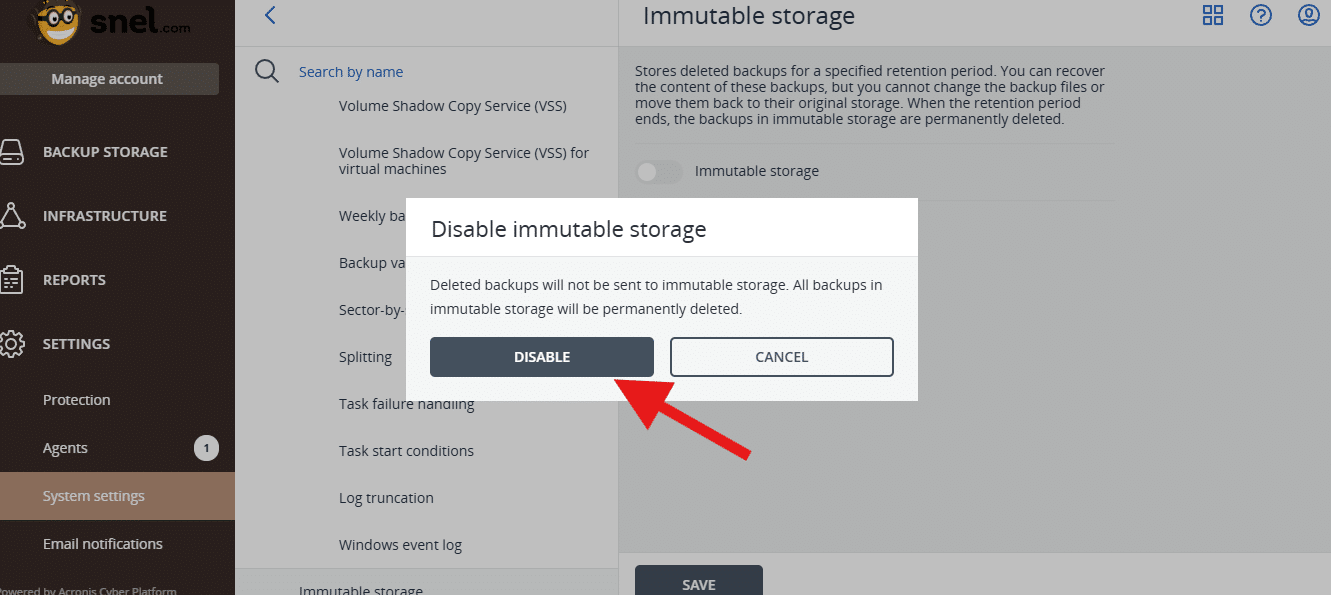The height and width of the screenshot is (595, 1331).
Task: Click the Settings gear icon
Action: [11, 344]
